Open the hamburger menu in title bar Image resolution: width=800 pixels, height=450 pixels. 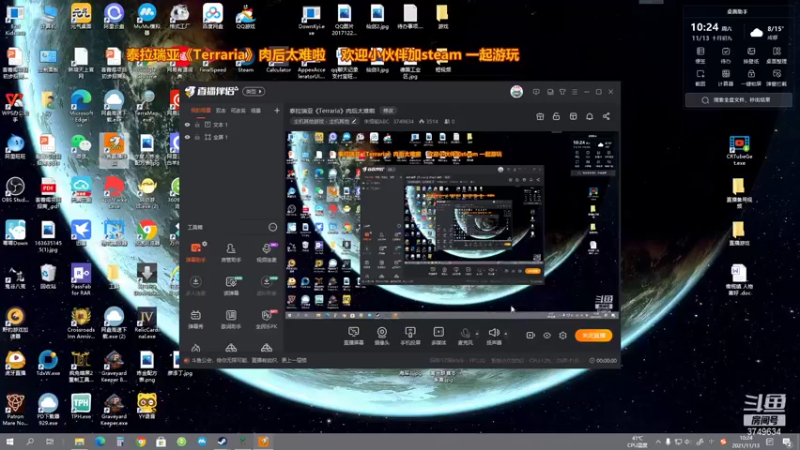(x=574, y=92)
